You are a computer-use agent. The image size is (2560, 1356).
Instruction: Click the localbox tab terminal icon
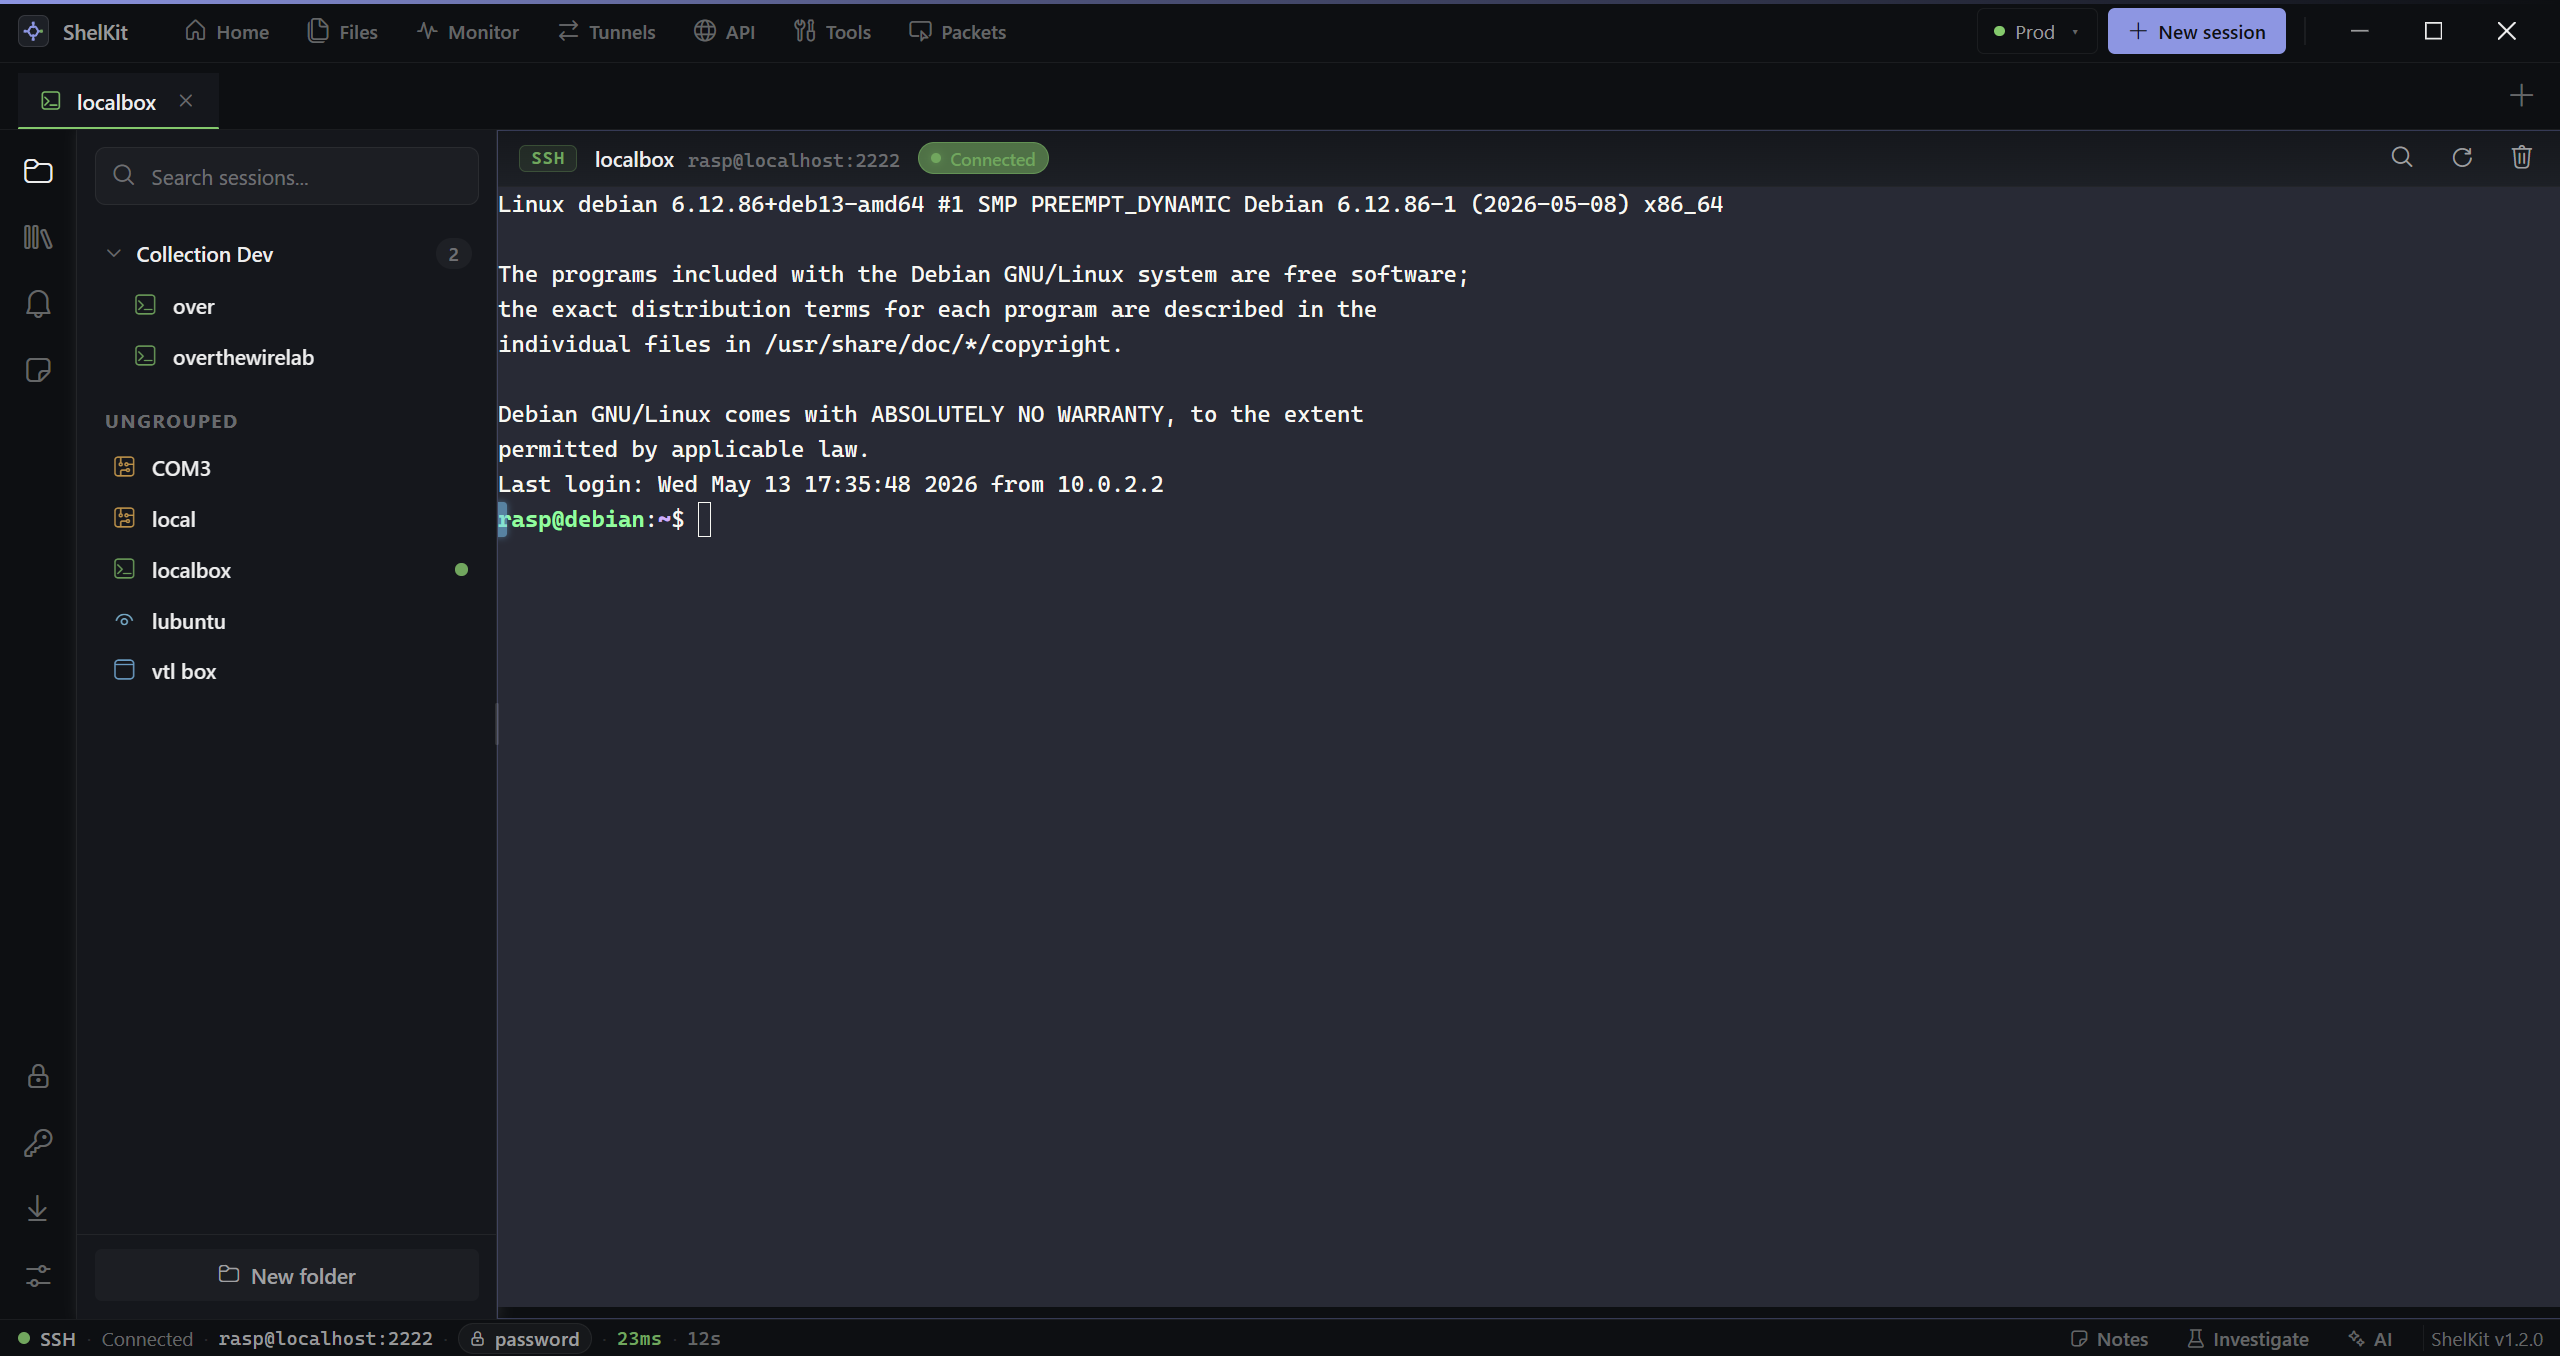51,101
